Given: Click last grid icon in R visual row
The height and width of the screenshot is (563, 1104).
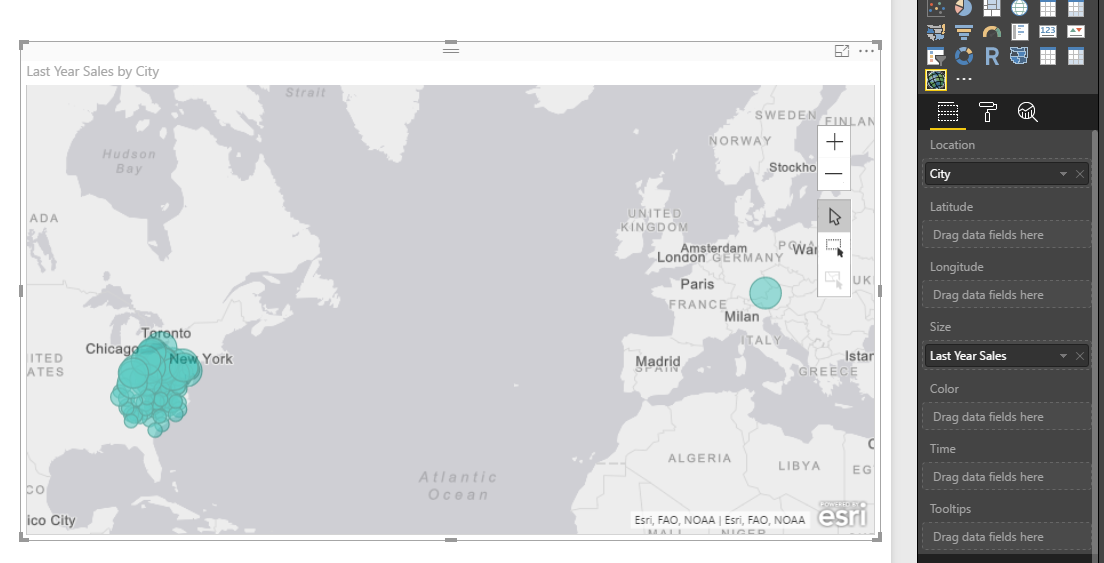Looking at the screenshot, I should (1076, 56).
